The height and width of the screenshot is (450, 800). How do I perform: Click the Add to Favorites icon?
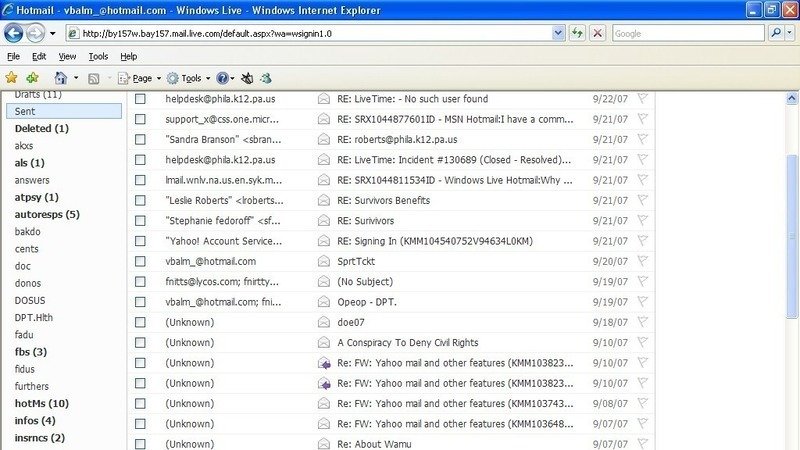[33, 78]
